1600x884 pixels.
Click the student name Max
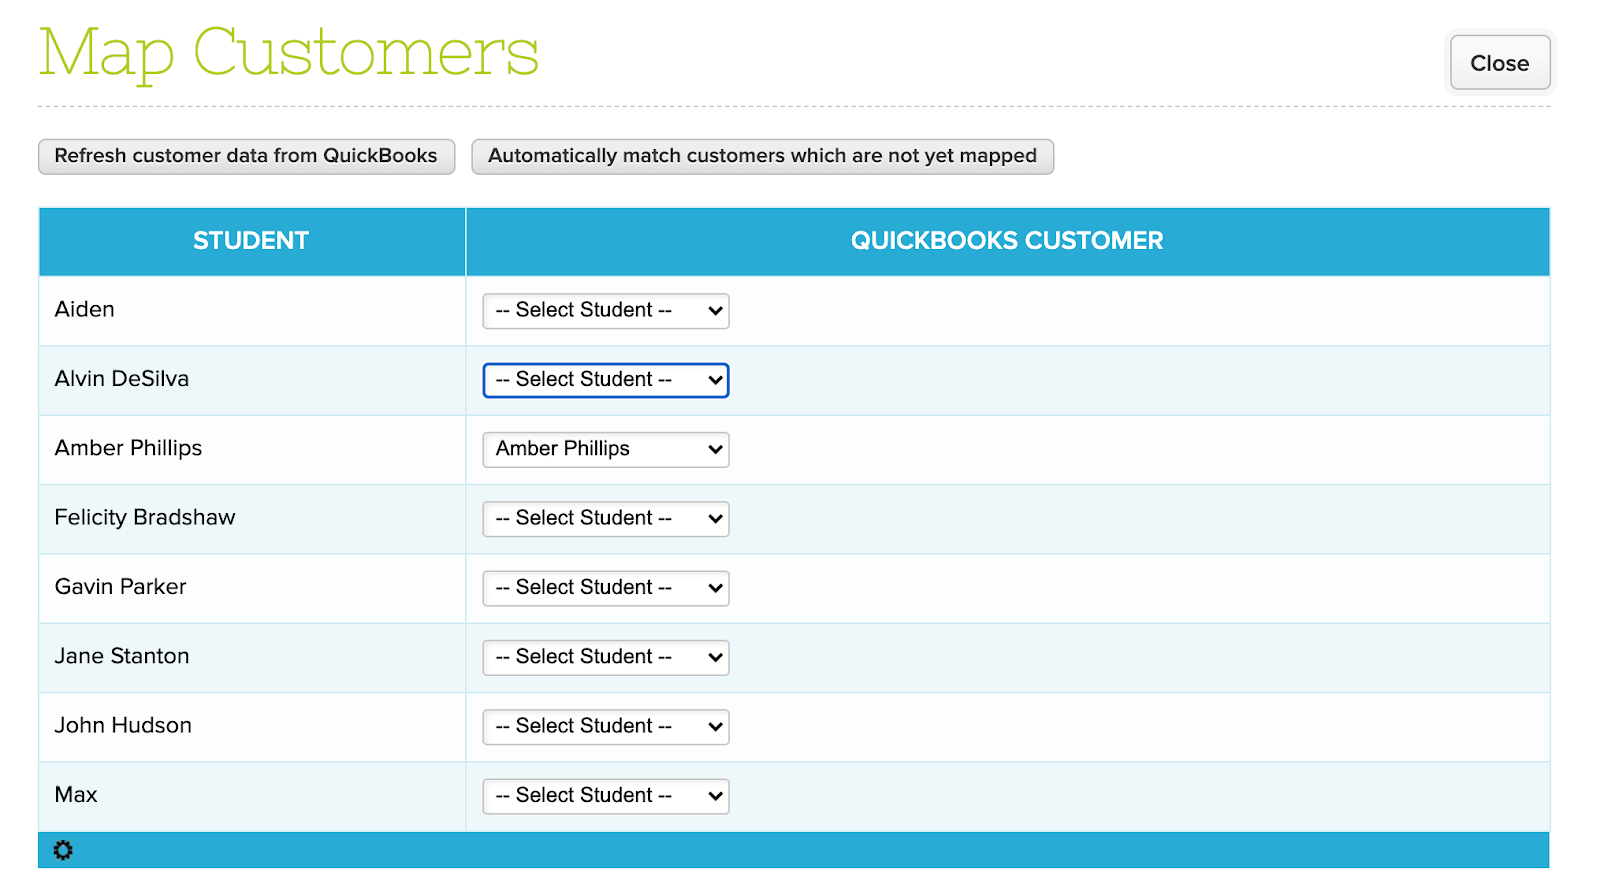click(x=76, y=795)
